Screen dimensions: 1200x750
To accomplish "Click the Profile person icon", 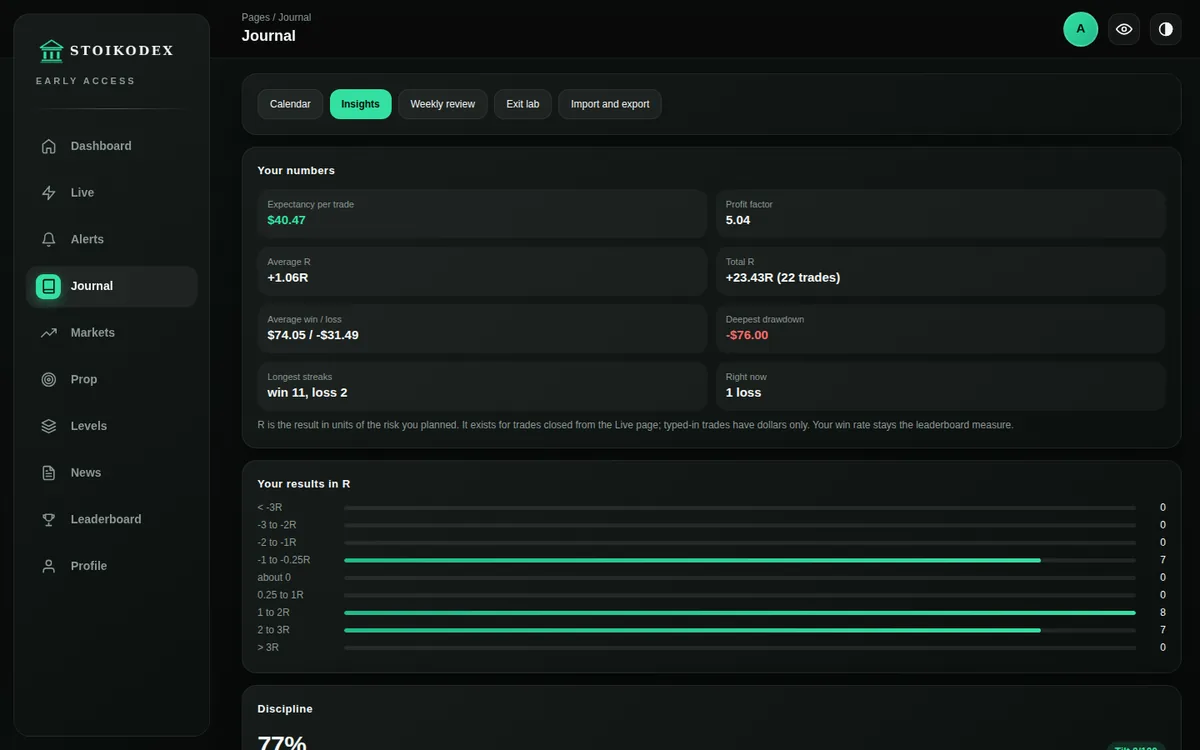I will tap(48, 566).
